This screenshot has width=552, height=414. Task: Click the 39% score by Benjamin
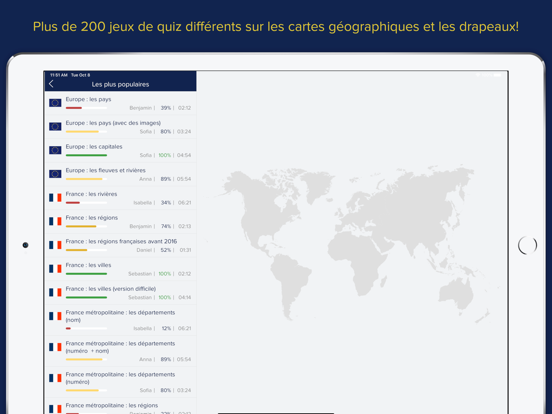click(165, 108)
